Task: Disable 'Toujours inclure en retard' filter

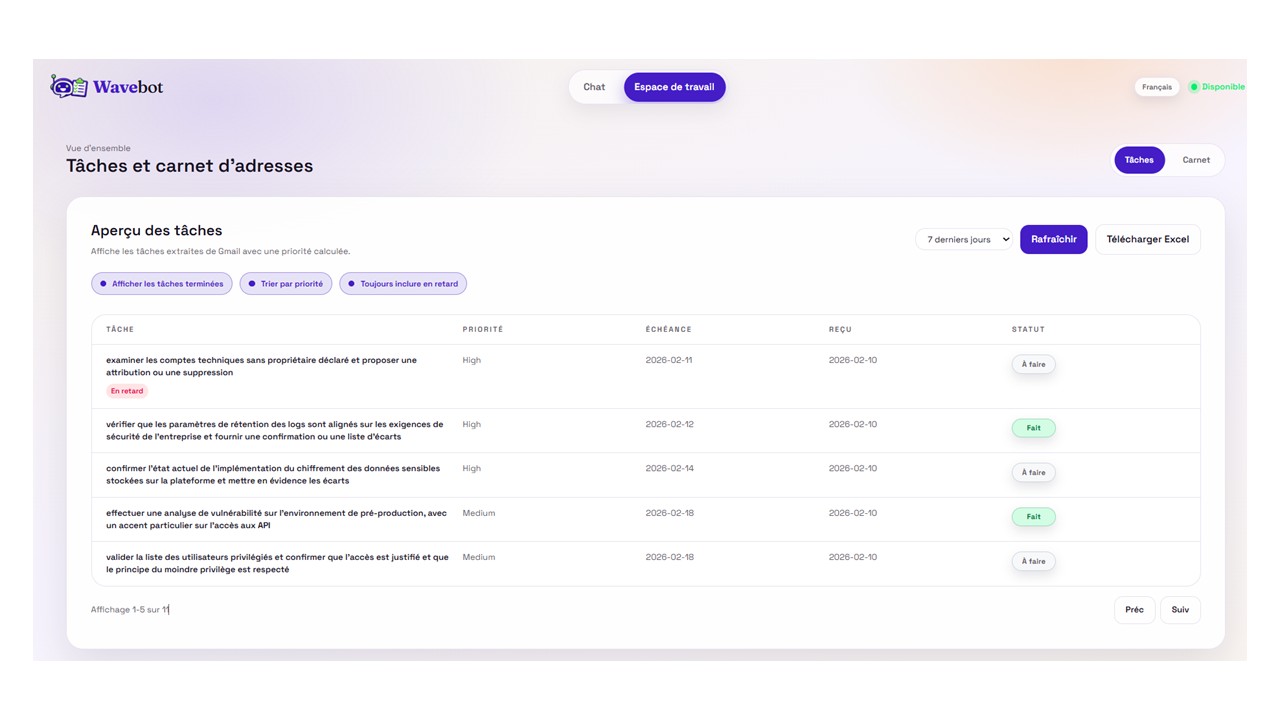Action: pos(403,284)
